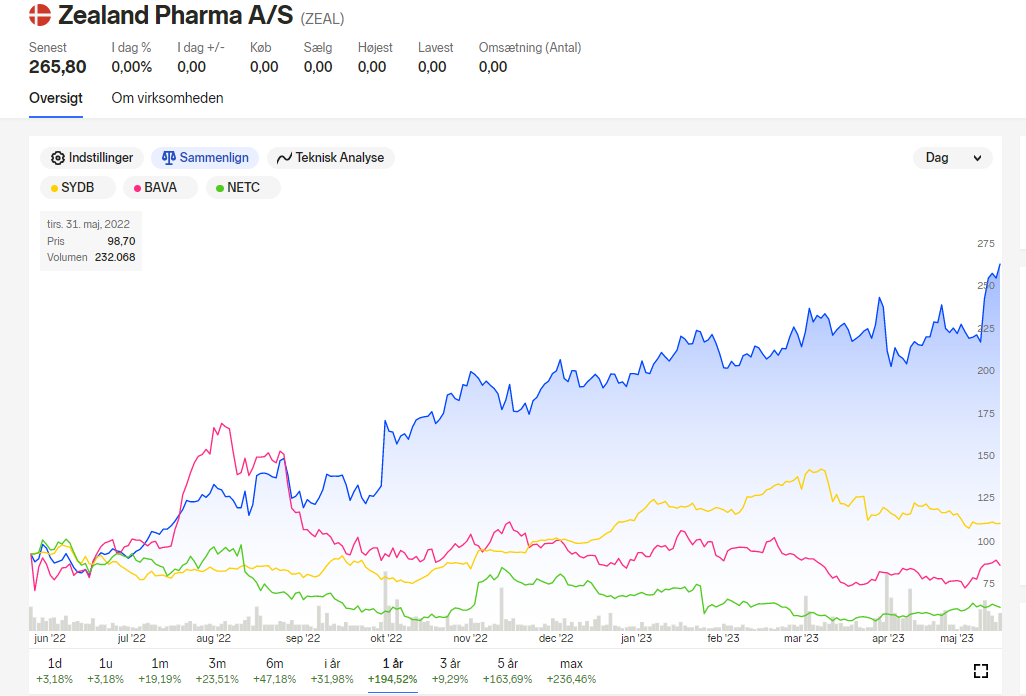The width and height of the screenshot is (1026, 696).
Task: Select the 1u time range
Action: pos(105,671)
